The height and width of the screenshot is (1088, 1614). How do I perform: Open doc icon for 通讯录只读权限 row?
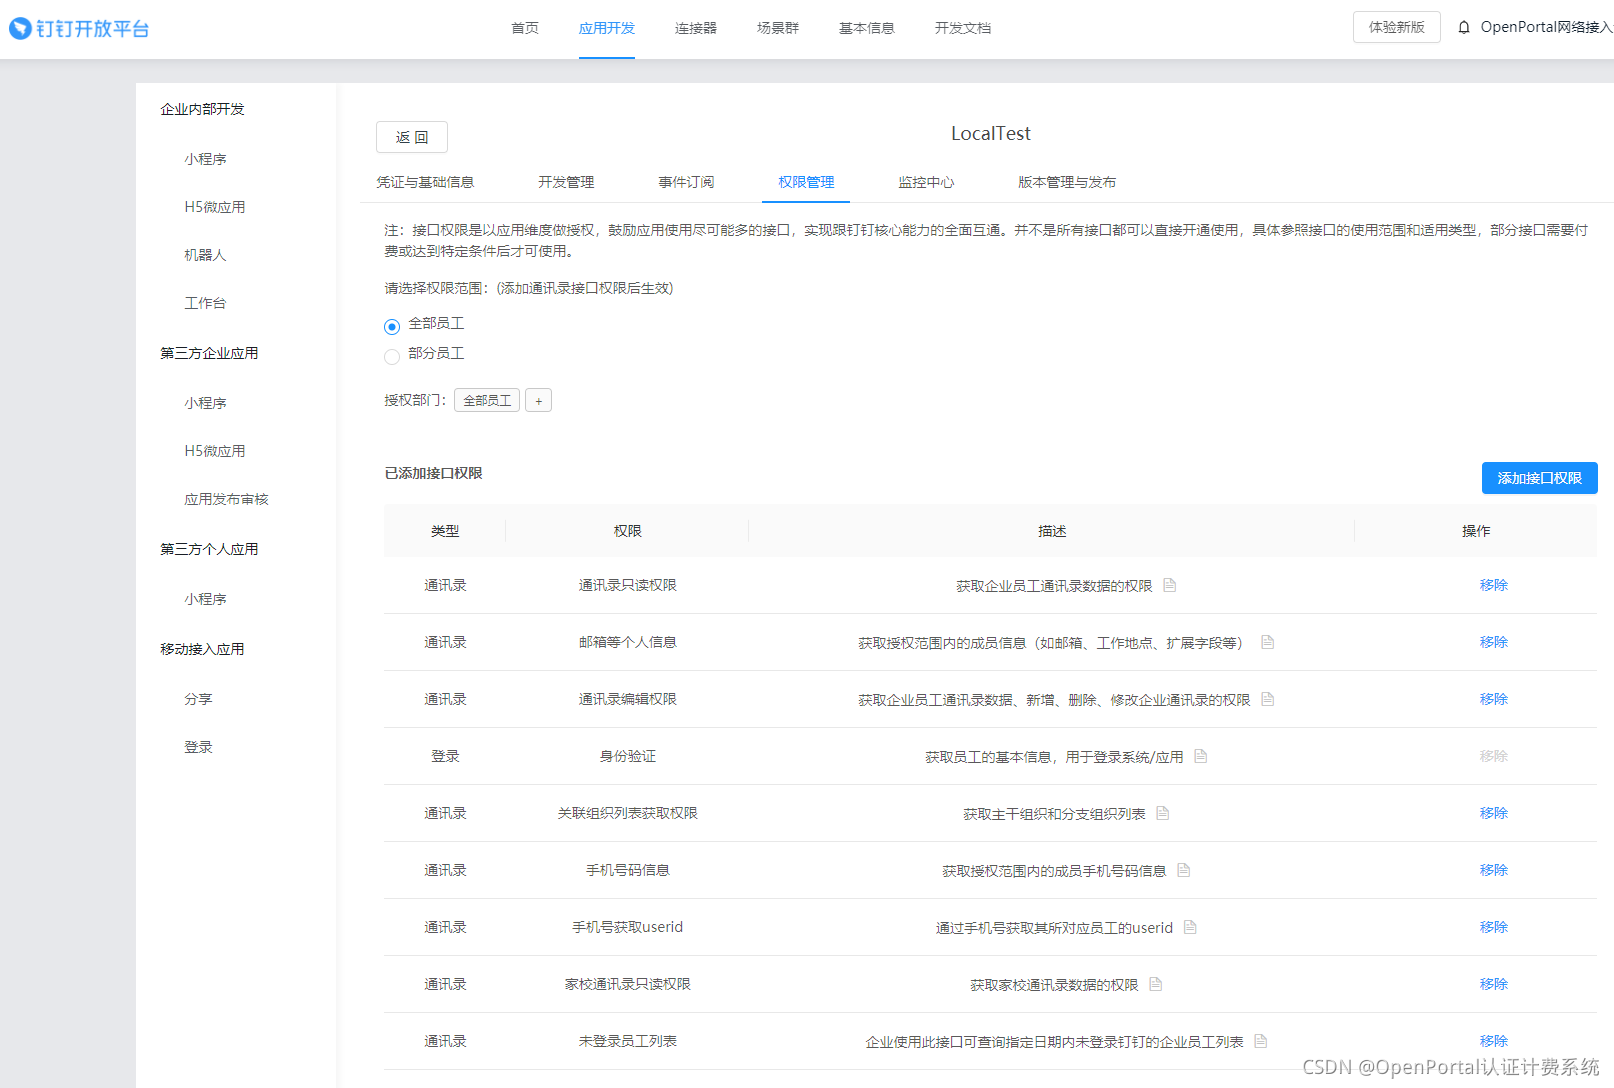coord(1169,585)
